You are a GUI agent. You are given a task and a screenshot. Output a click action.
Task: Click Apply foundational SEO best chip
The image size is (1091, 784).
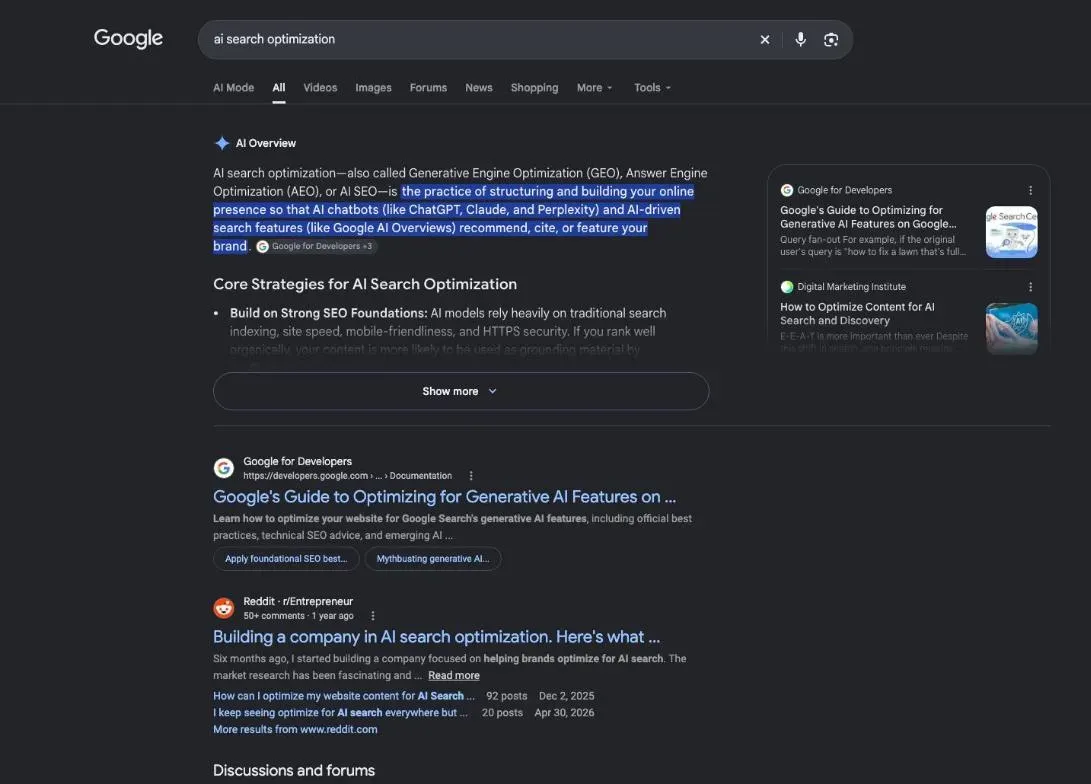(x=286, y=559)
